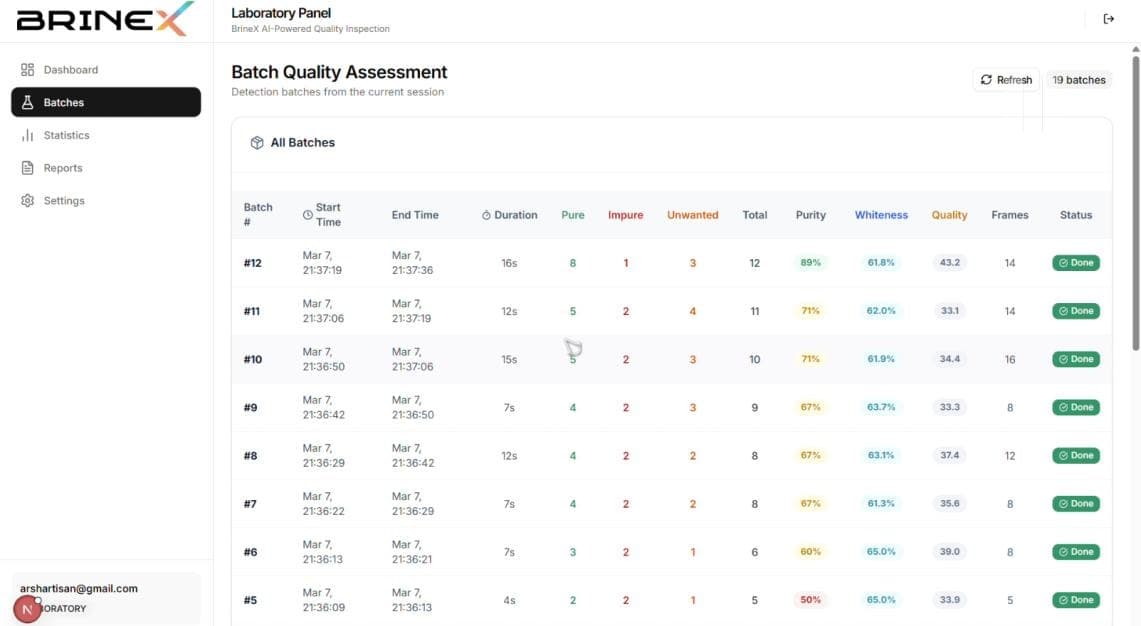This screenshot has width=1141, height=626.
Task: Click the red N user avatar
Action: pos(28,609)
